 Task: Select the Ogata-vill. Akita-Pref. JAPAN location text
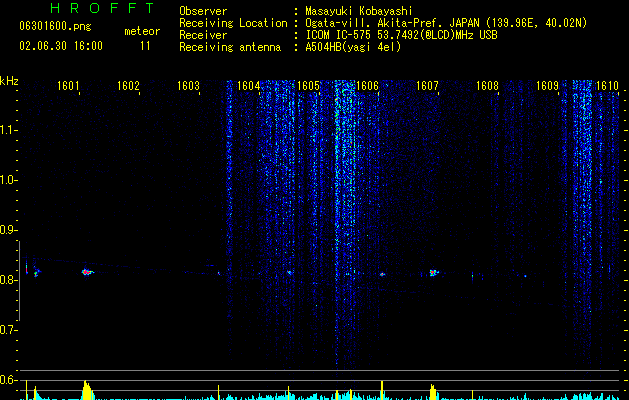click(446, 23)
